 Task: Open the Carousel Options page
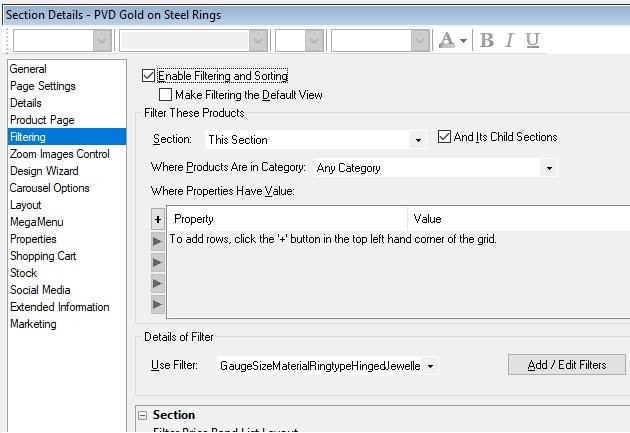click(x=50, y=188)
